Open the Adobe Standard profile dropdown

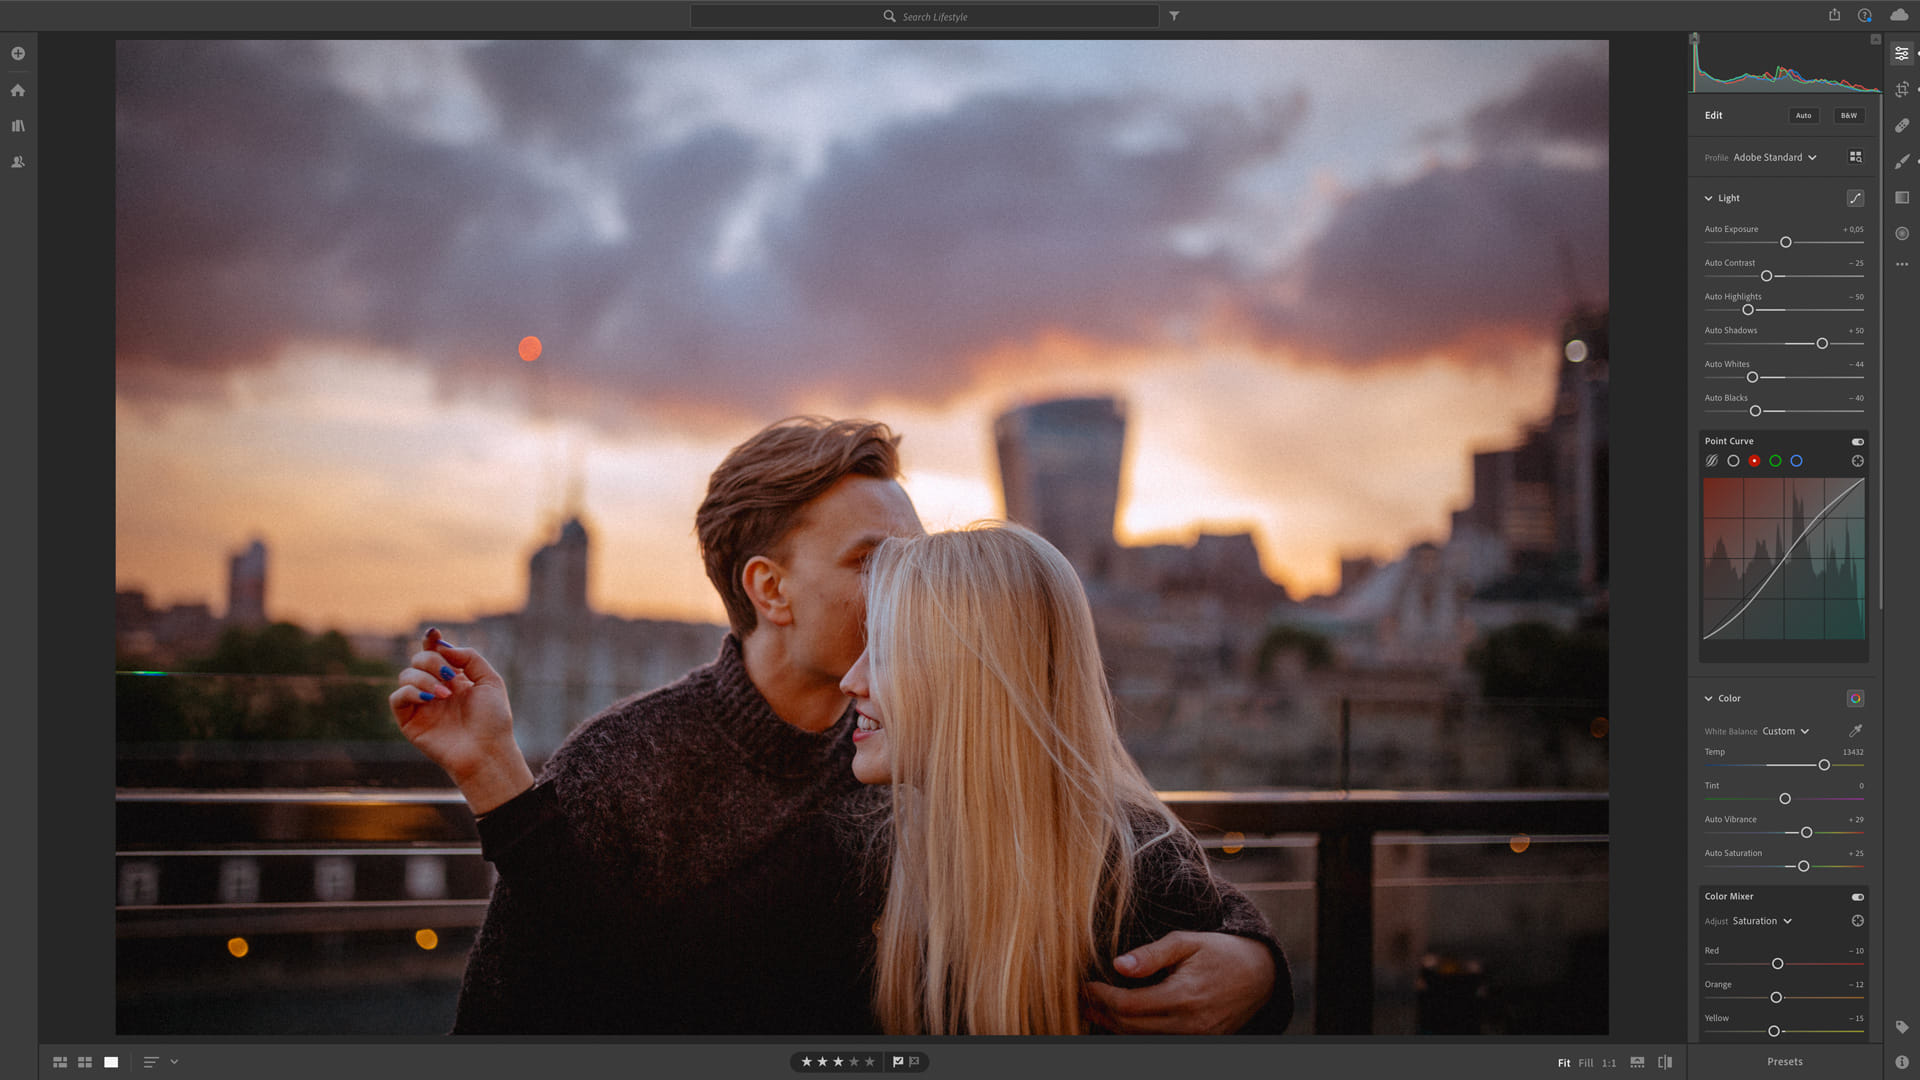tap(1774, 157)
